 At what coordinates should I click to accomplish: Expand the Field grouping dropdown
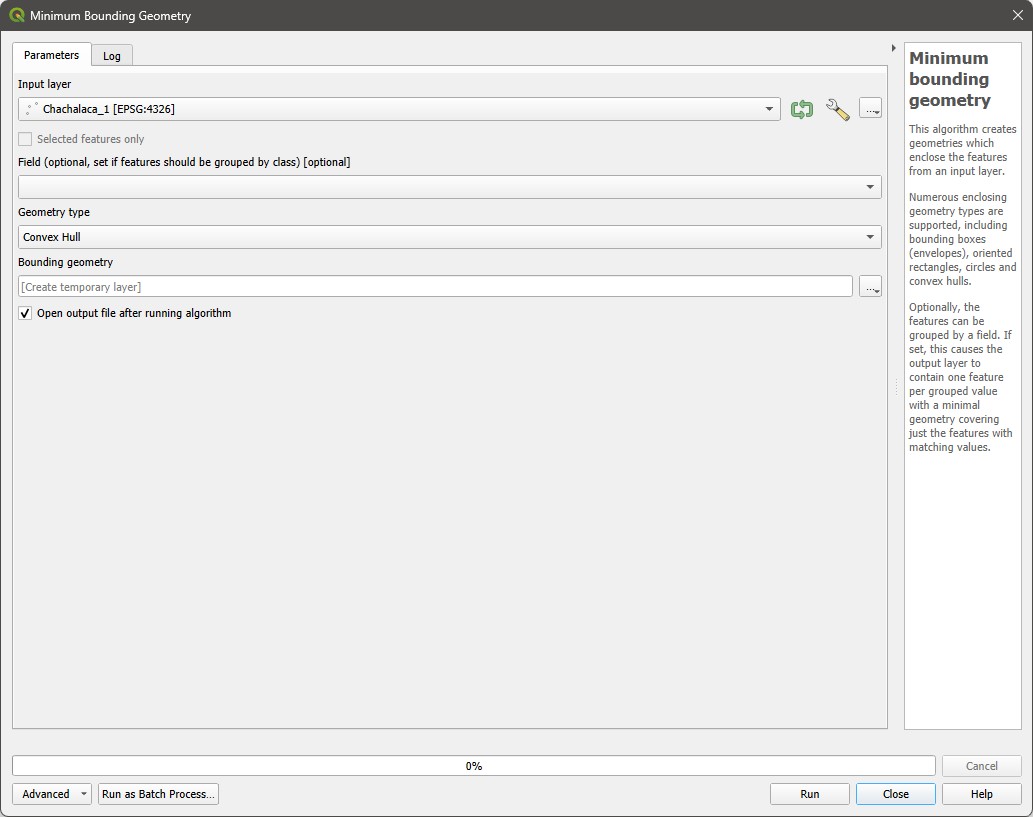450,187
